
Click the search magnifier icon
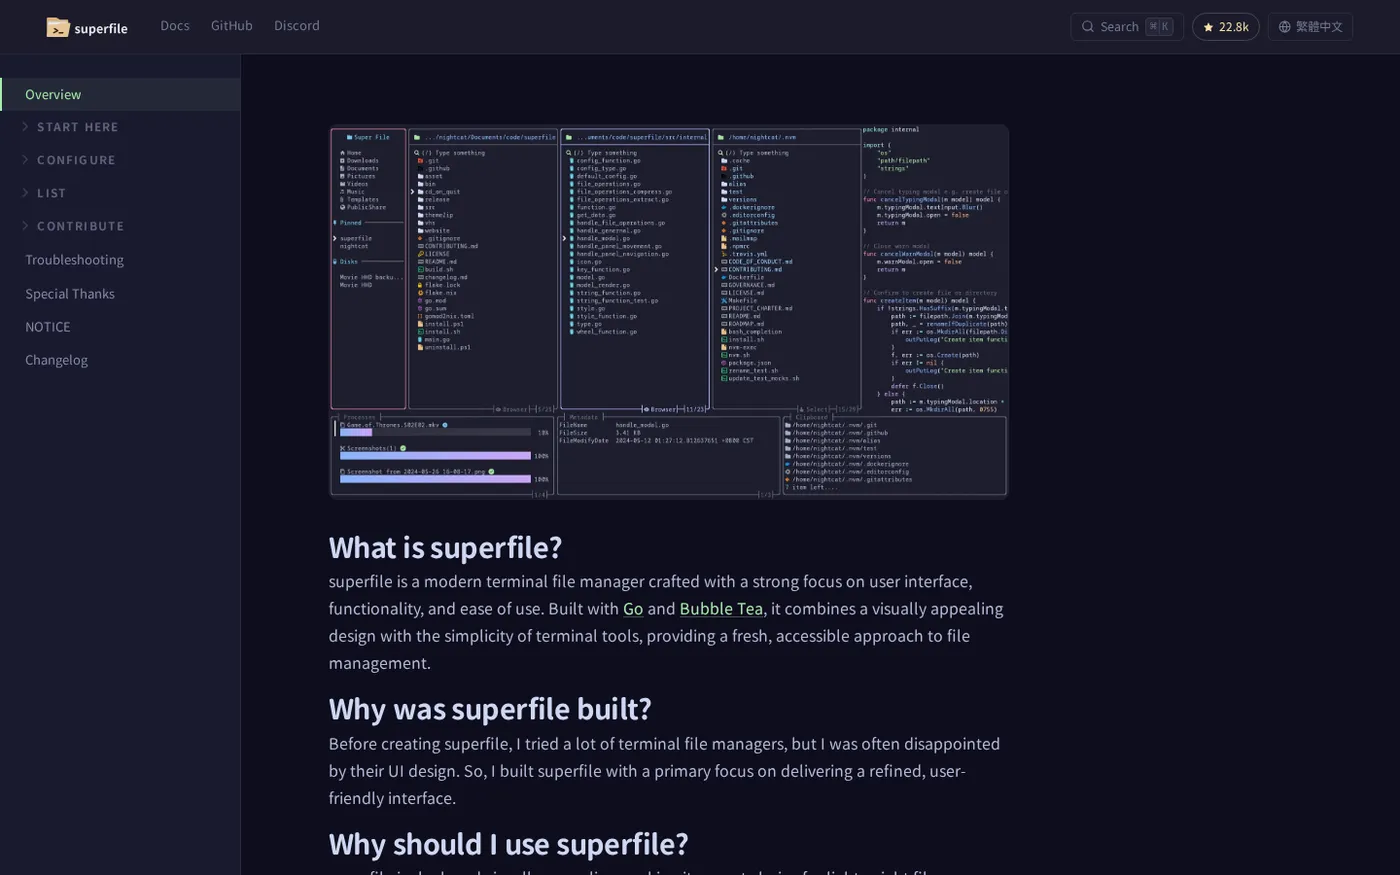pyautogui.click(x=1088, y=27)
